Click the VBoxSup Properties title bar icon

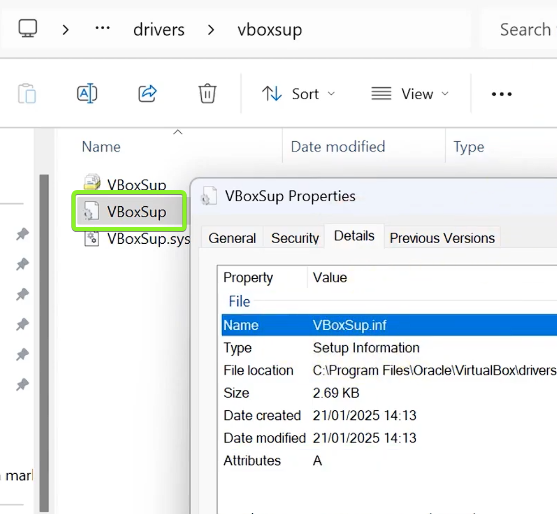pos(209,196)
